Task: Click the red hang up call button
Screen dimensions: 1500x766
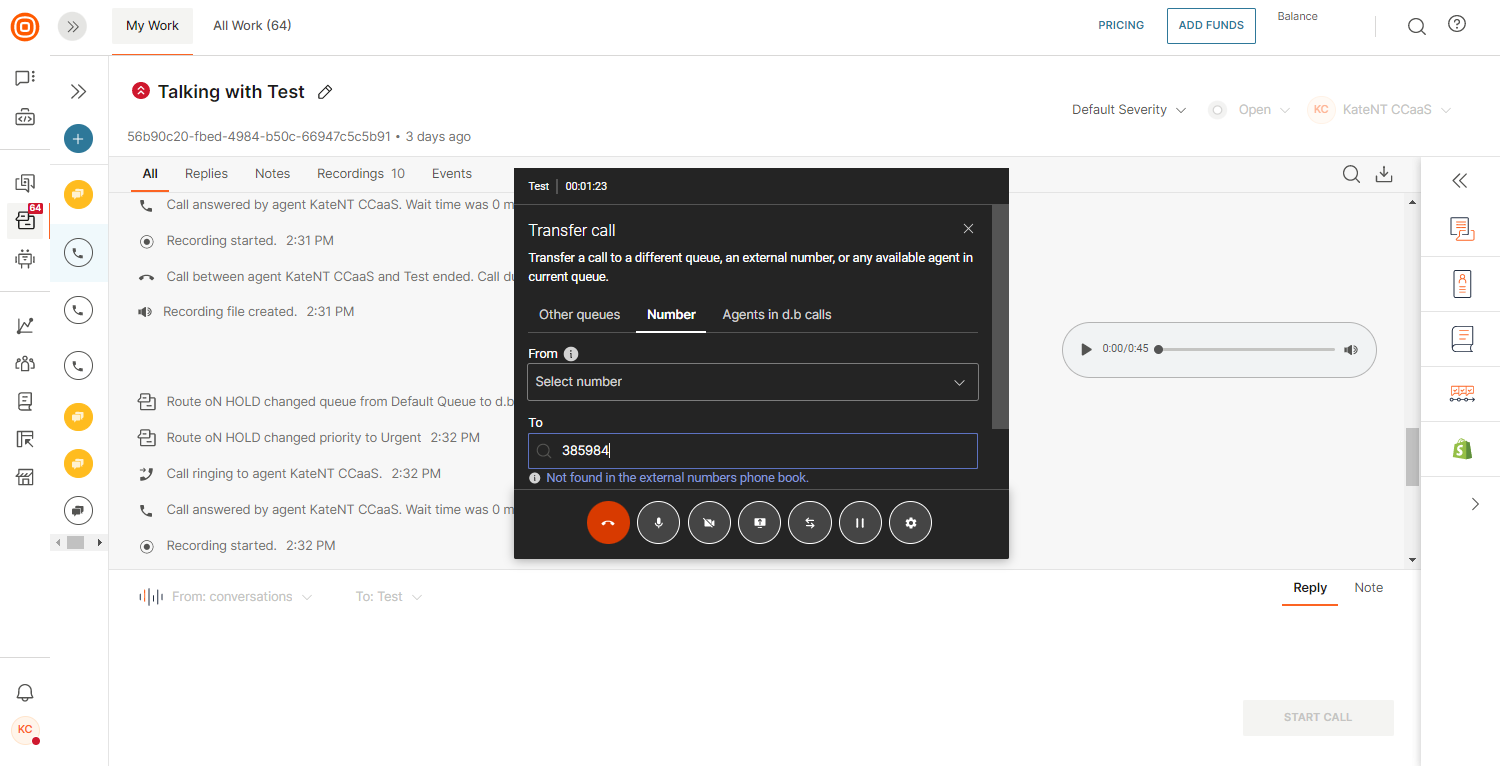Action: pos(608,523)
